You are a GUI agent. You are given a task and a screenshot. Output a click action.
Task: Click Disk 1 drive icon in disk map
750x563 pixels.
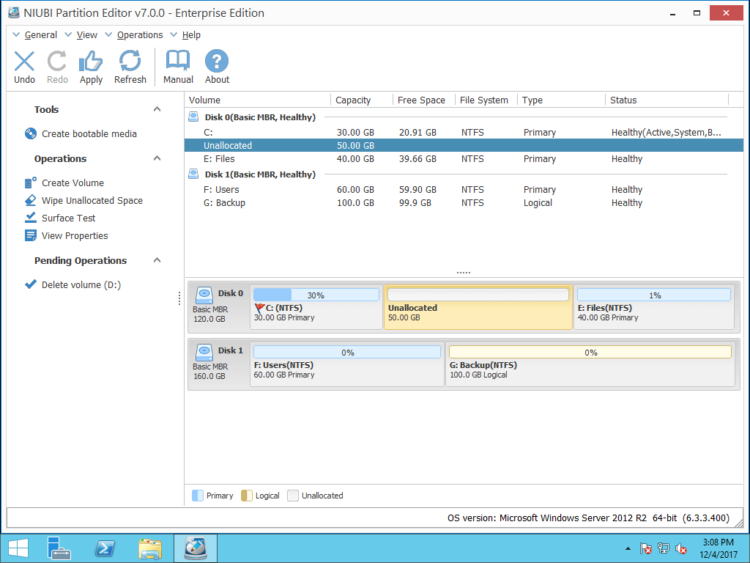pos(204,352)
